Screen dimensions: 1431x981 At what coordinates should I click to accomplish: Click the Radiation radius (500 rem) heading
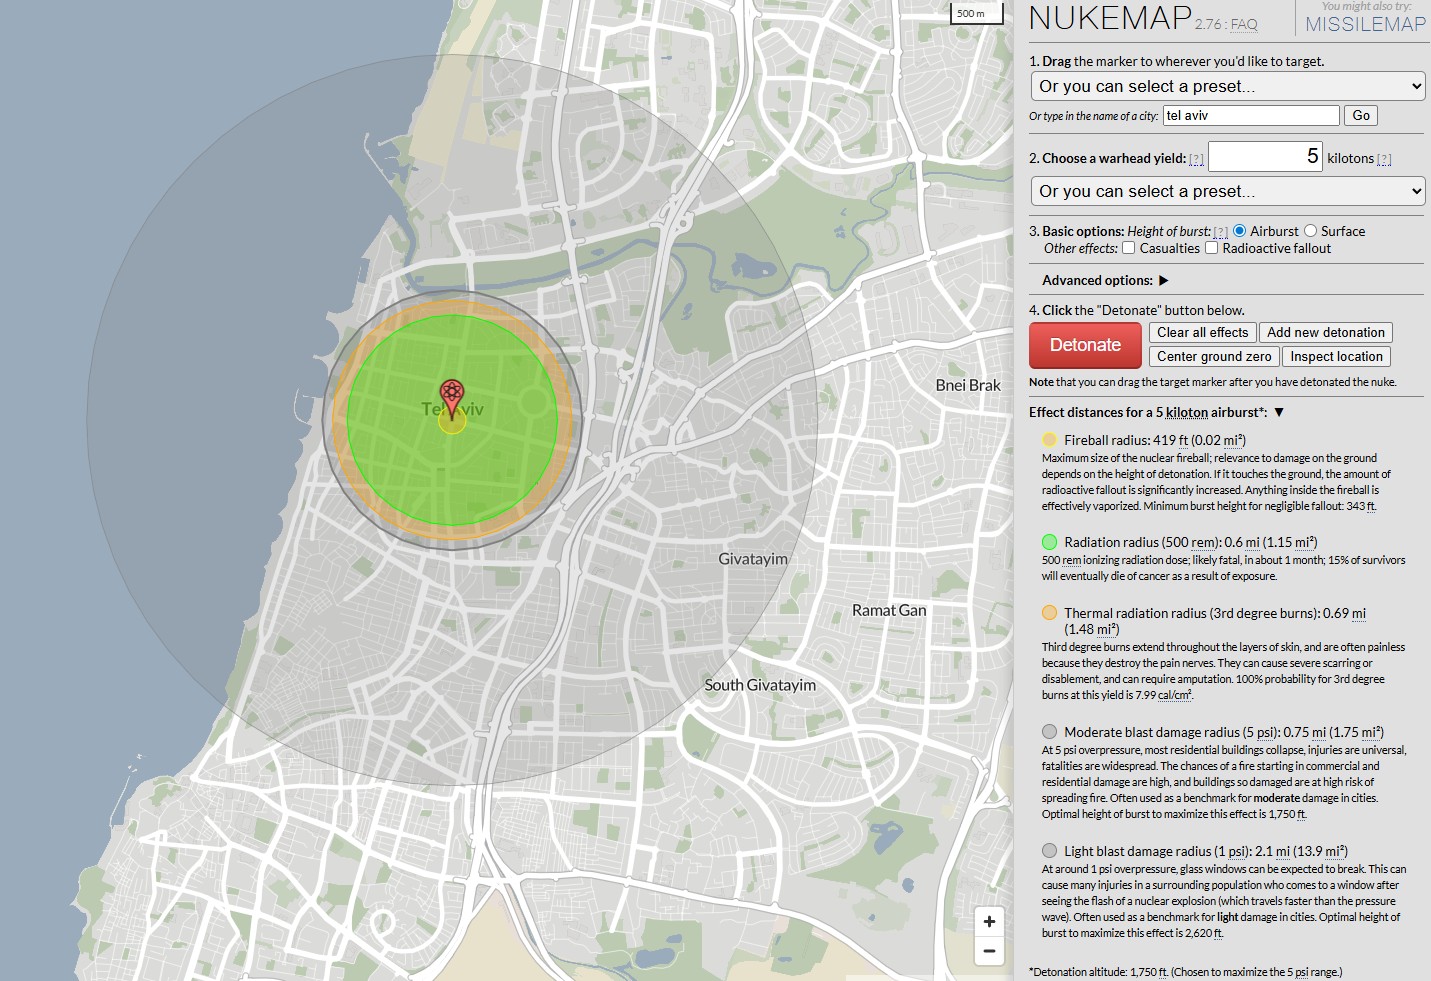1191,542
